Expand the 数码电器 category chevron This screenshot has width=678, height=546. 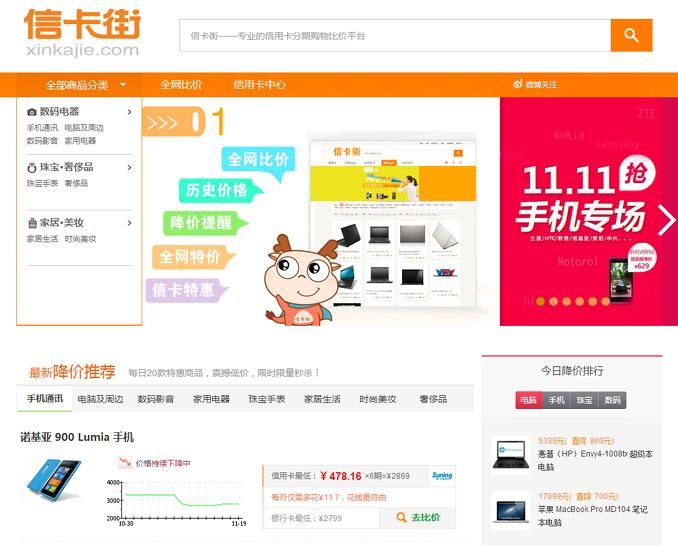129,112
